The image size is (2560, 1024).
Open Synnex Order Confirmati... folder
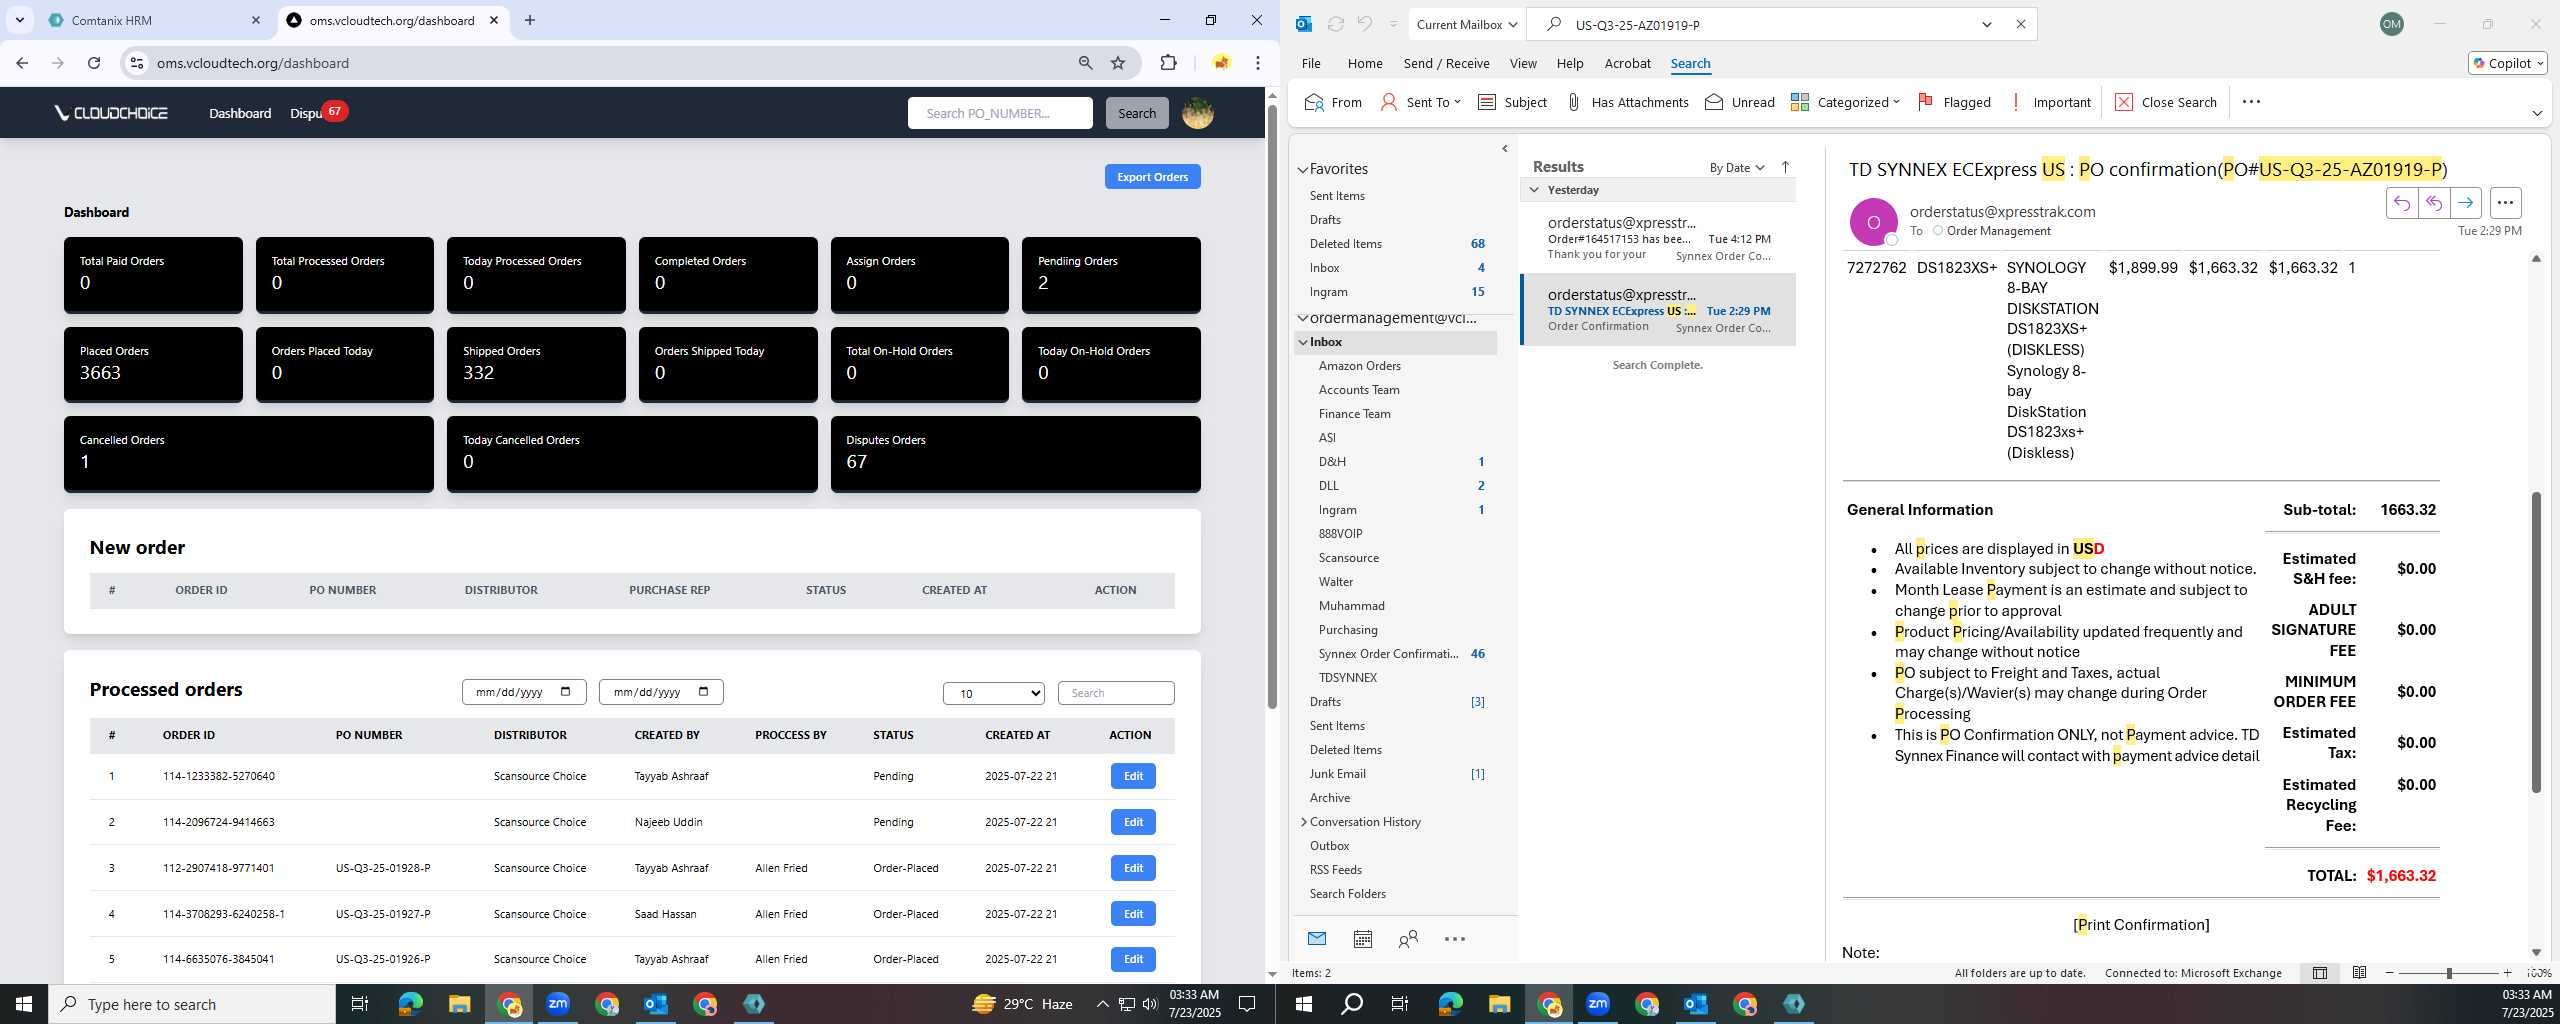pyautogui.click(x=1387, y=653)
